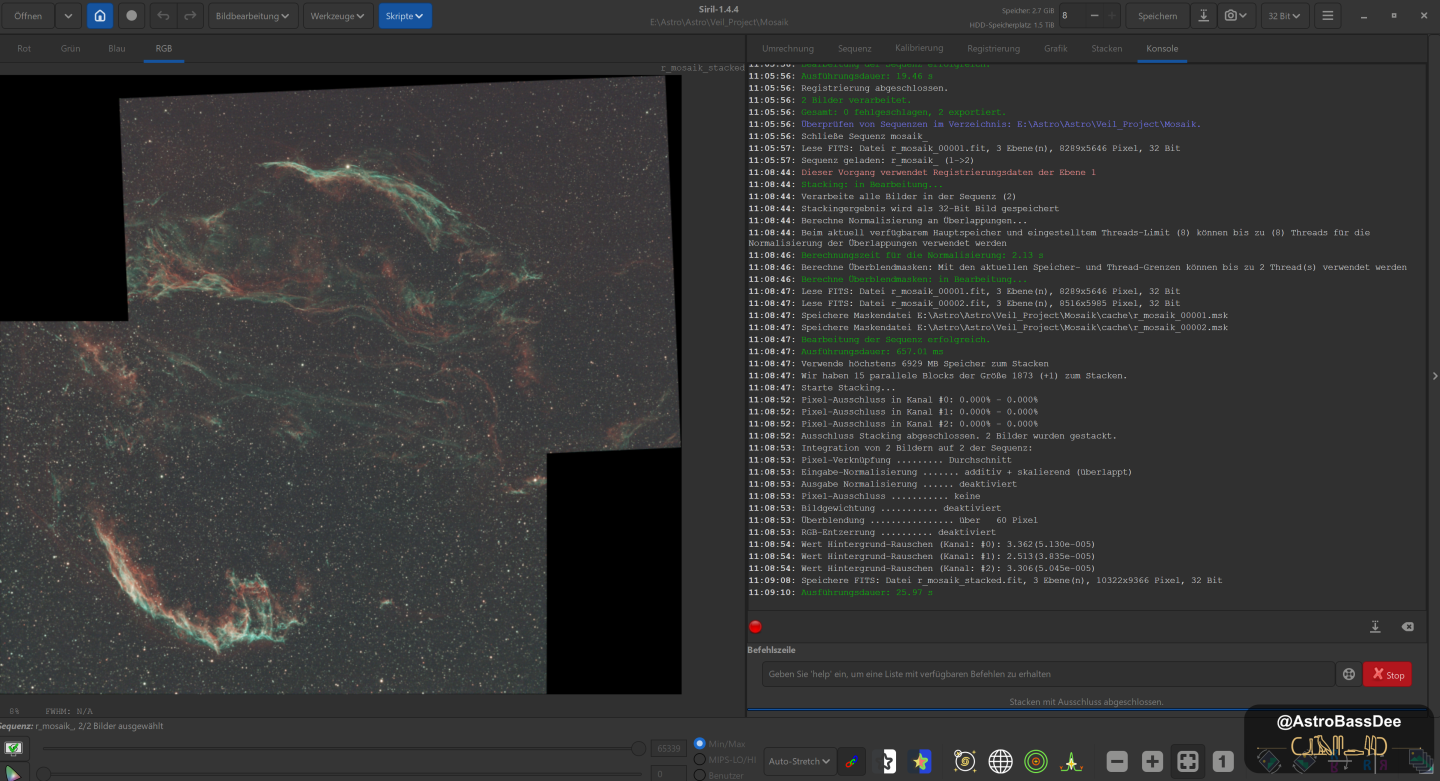Open the Kalibrierung tab
Screen dimensions: 1440x781
click(x=918, y=48)
